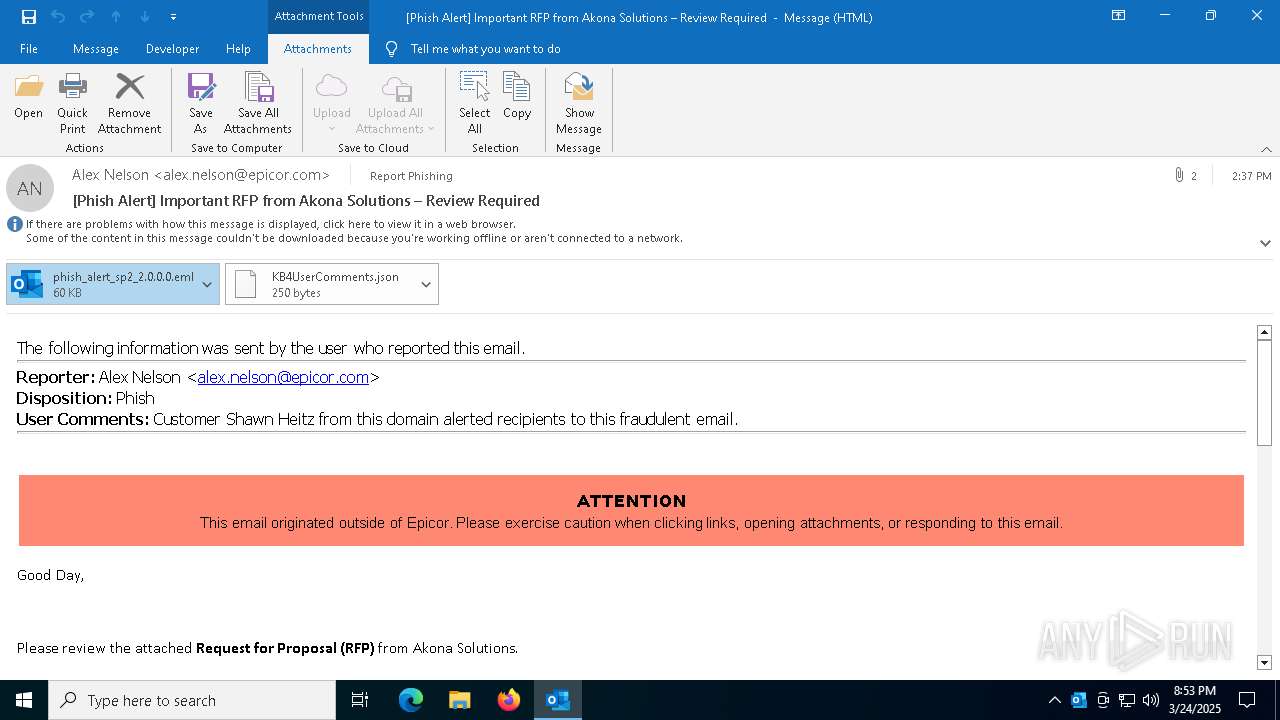
Task: Open alex.nelson@epicor.com email link
Action: (x=283, y=377)
